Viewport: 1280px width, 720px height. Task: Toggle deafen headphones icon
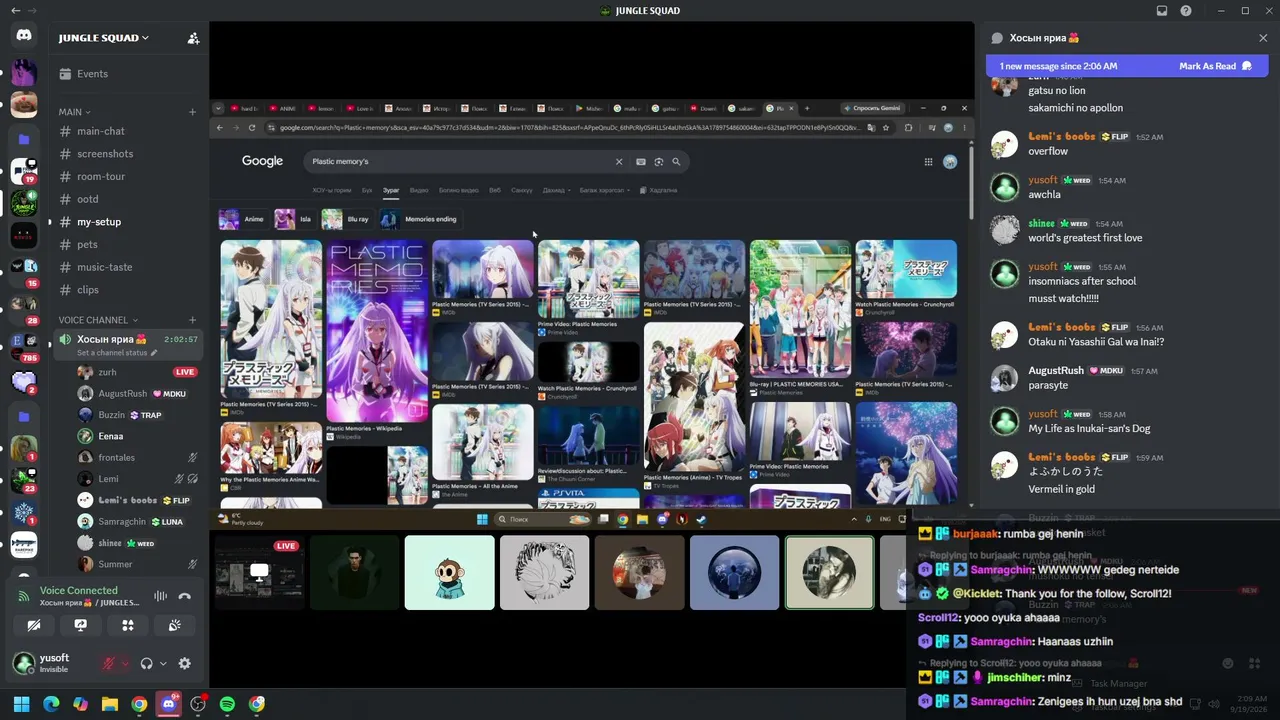[x=147, y=663]
